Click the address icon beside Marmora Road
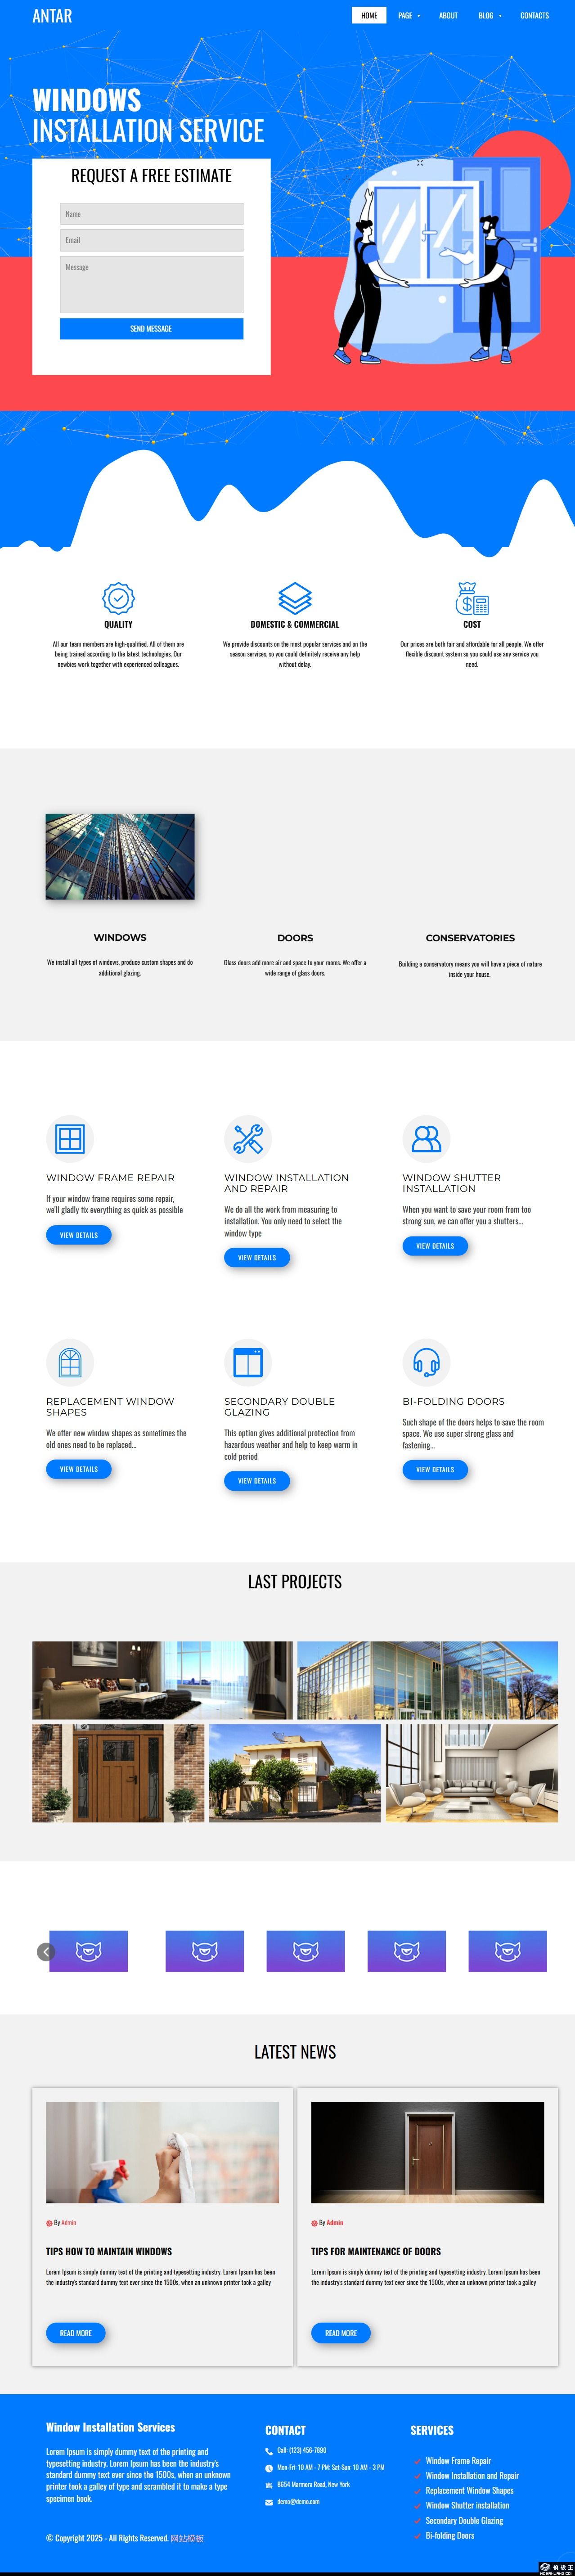Image resolution: width=575 pixels, height=2576 pixels. point(269,2485)
